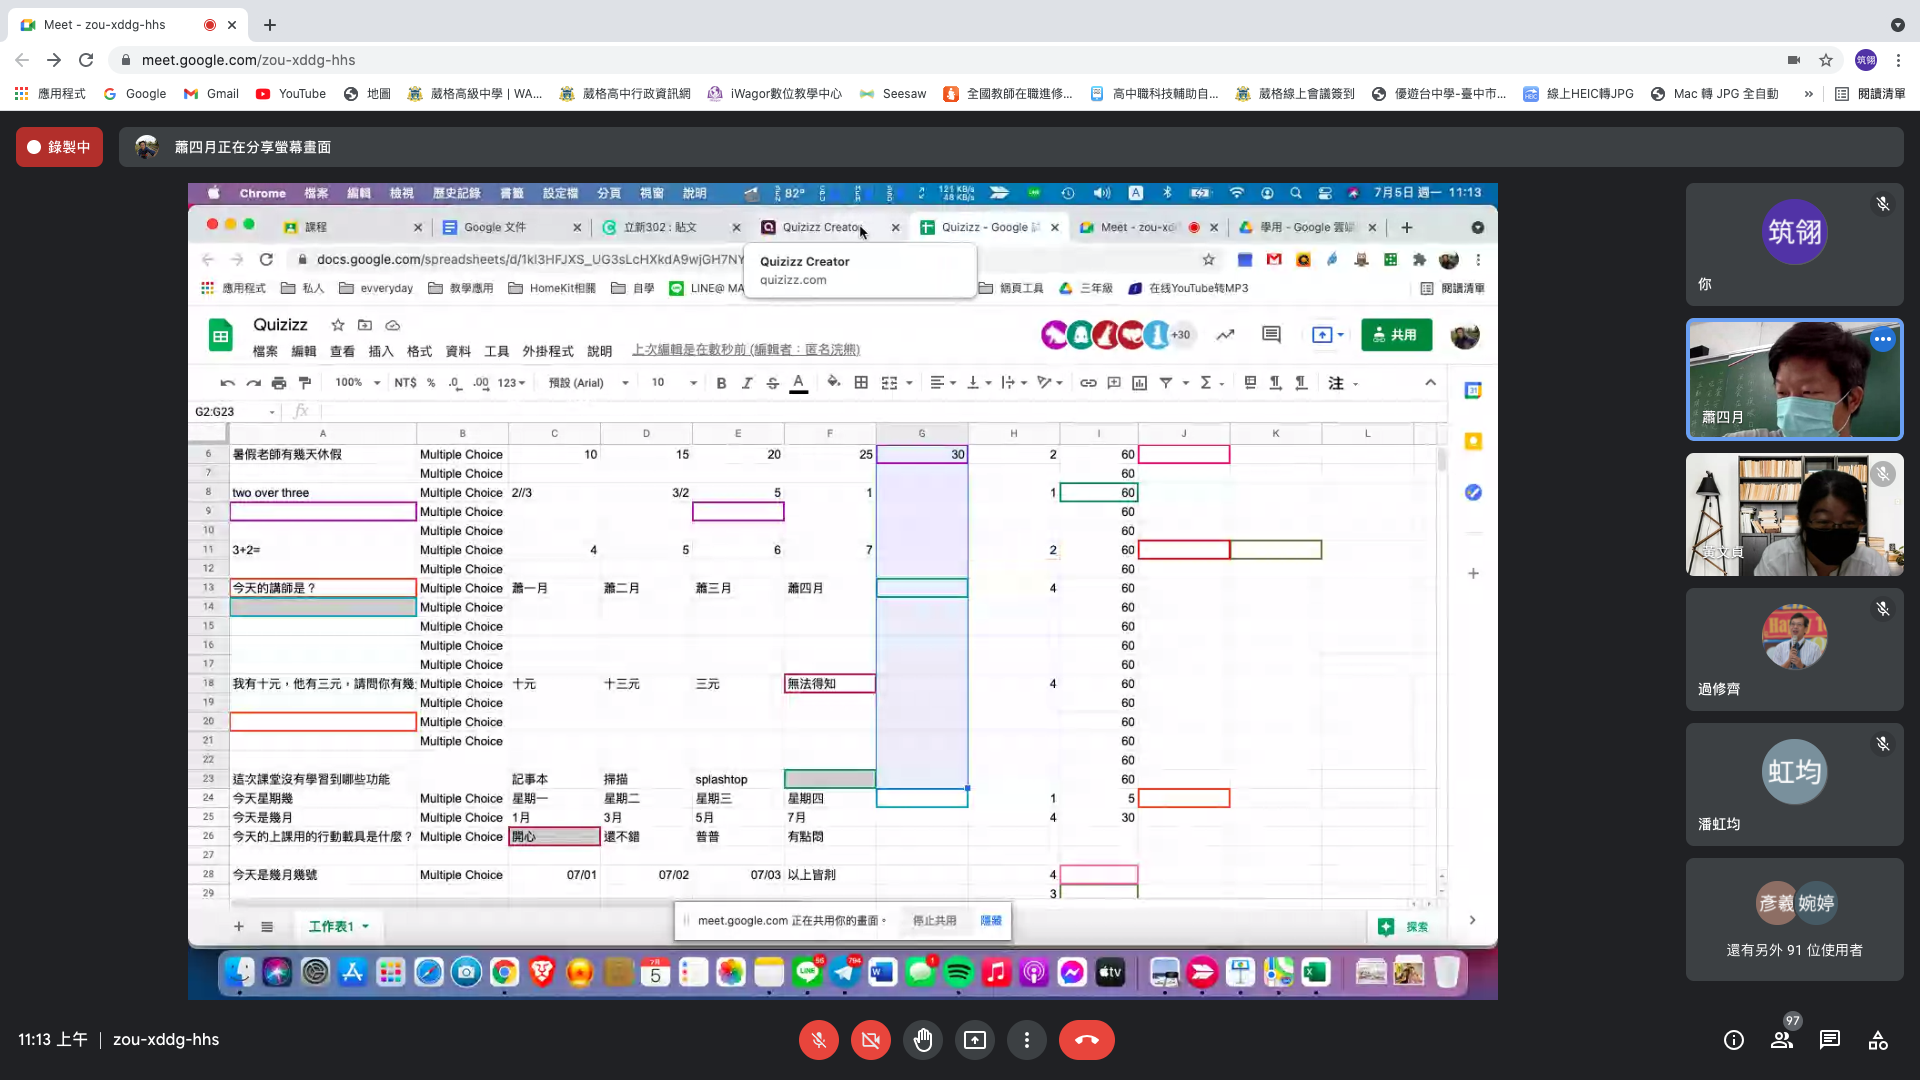Click the three dots on 蕭四月's tile
The width and height of the screenshot is (1920, 1080).
point(1882,339)
